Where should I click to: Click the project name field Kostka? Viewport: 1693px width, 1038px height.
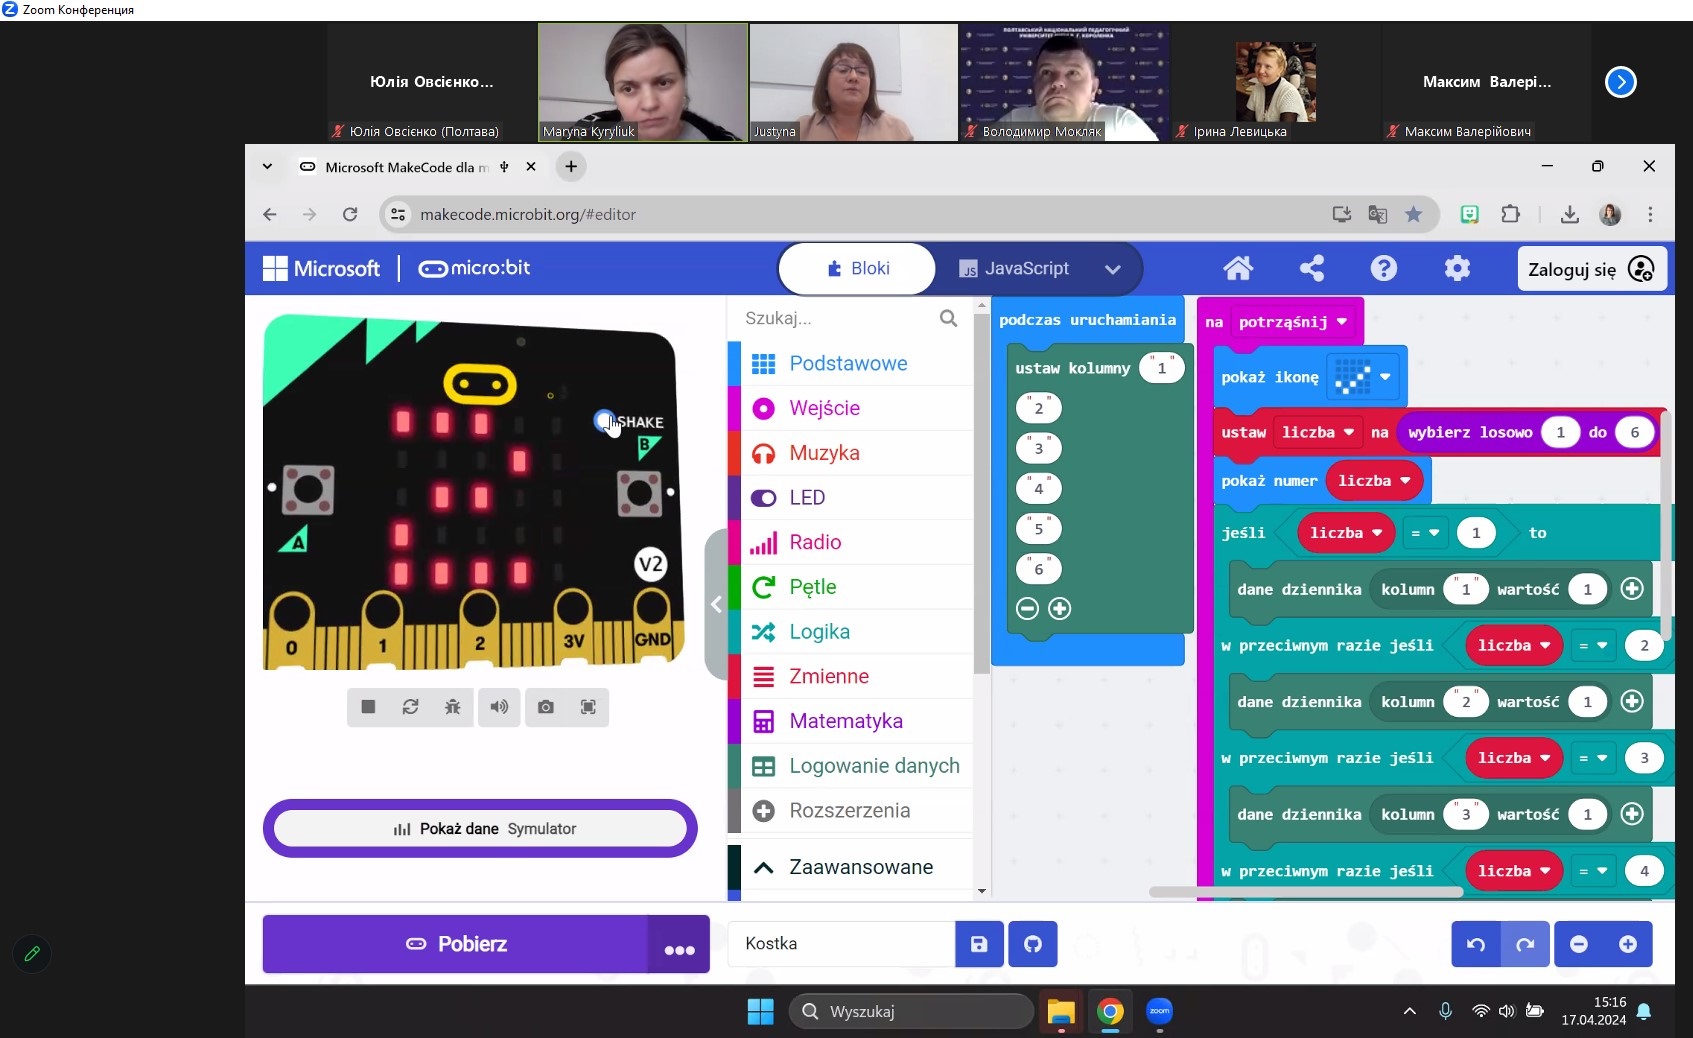[x=841, y=944]
